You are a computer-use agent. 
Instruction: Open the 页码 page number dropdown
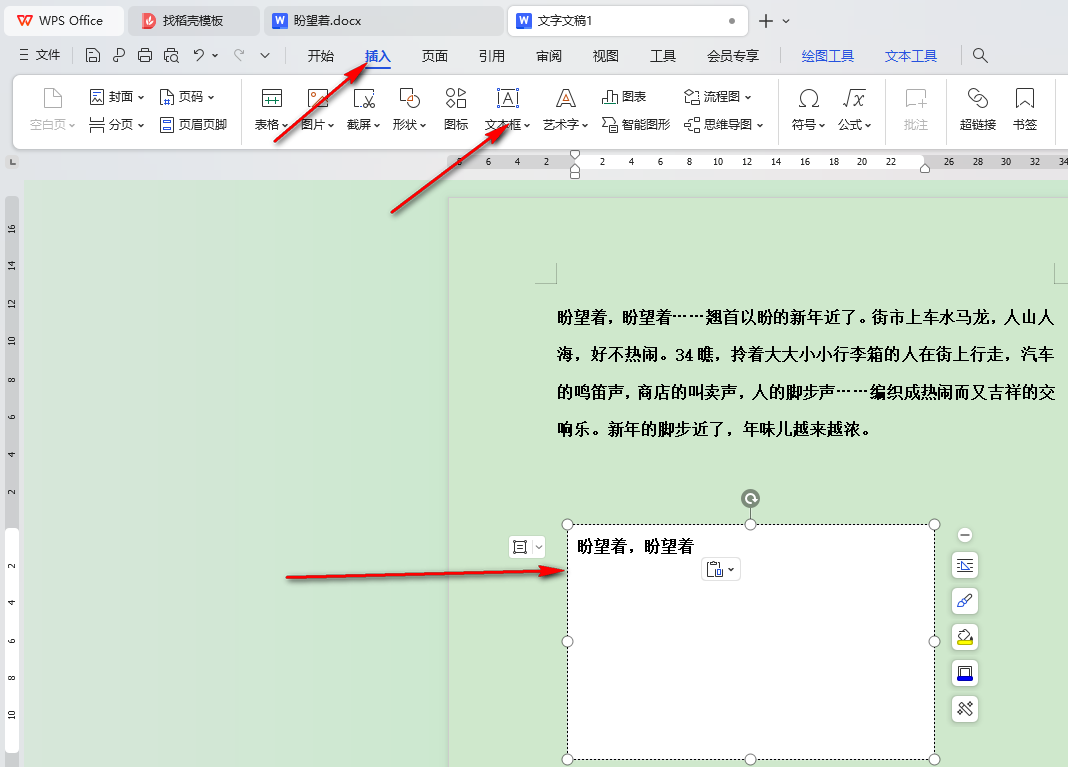pyautogui.click(x=187, y=97)
